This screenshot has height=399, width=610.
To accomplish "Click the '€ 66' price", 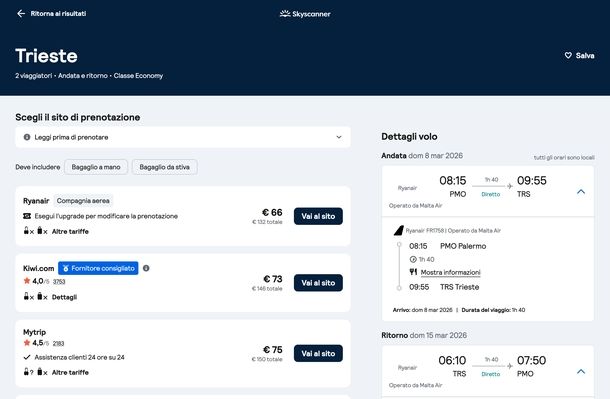I will point(272,212).
